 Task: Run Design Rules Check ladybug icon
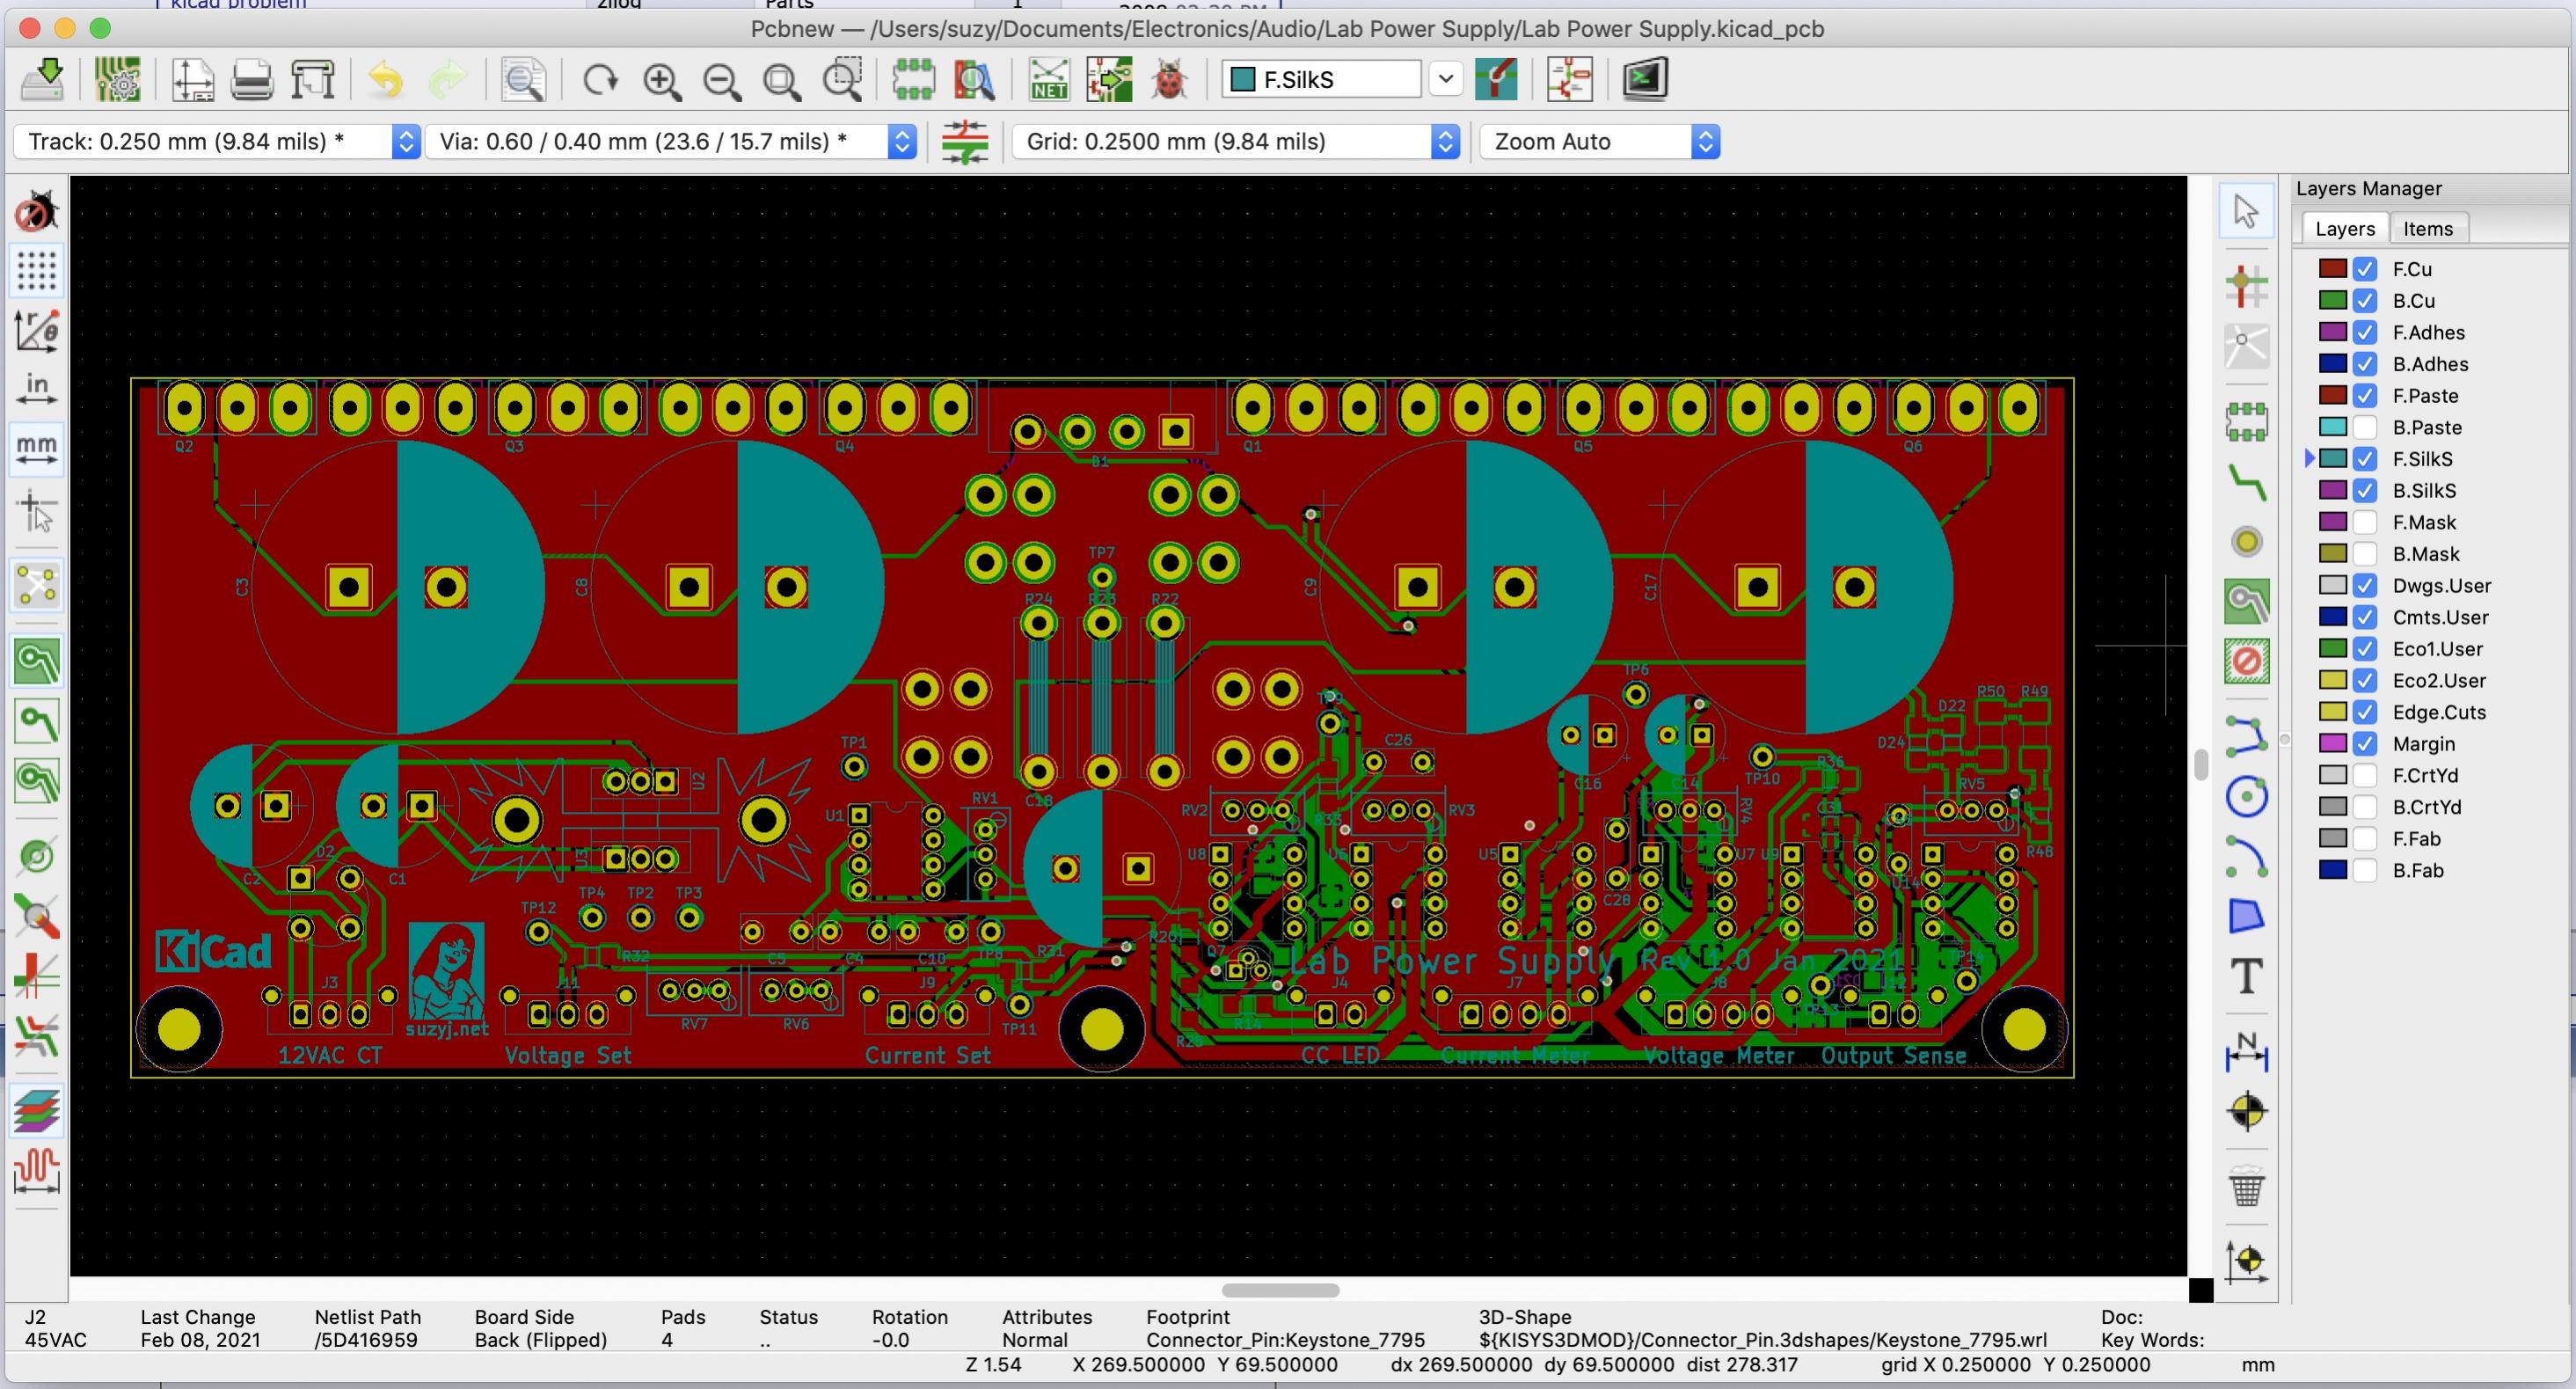1169,79
